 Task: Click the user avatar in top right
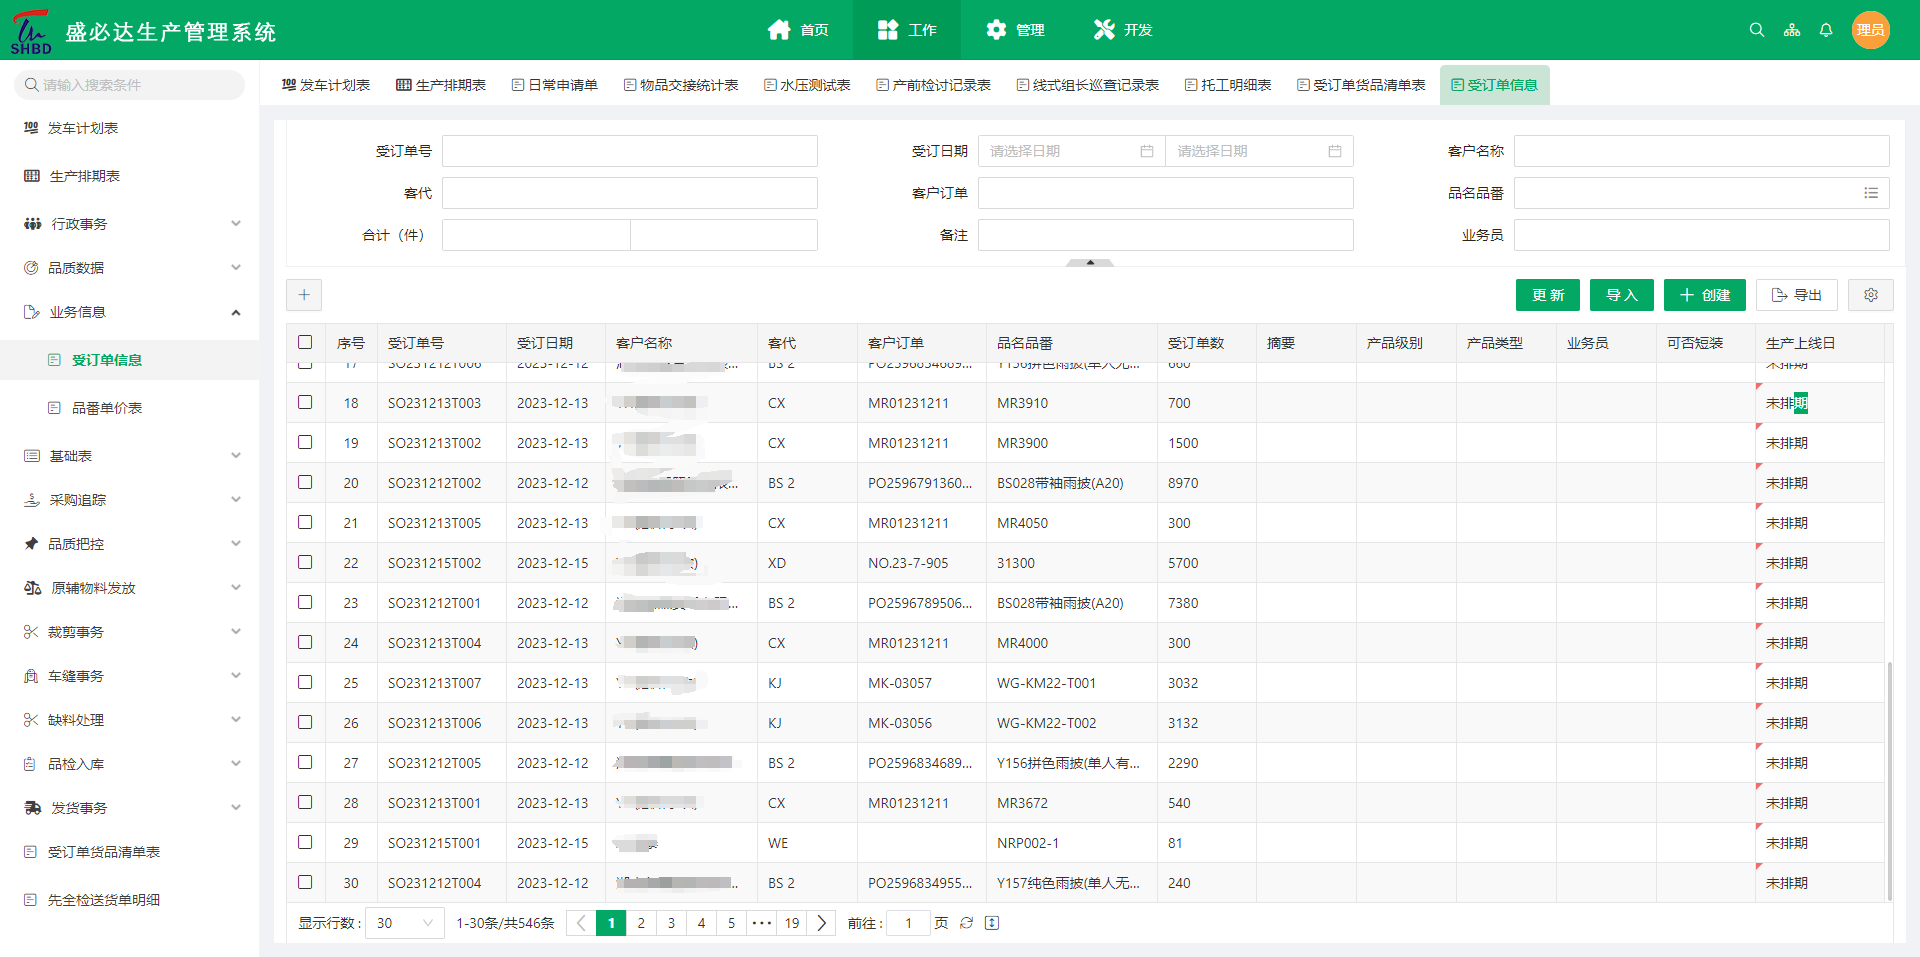[x=1870, y=30]
